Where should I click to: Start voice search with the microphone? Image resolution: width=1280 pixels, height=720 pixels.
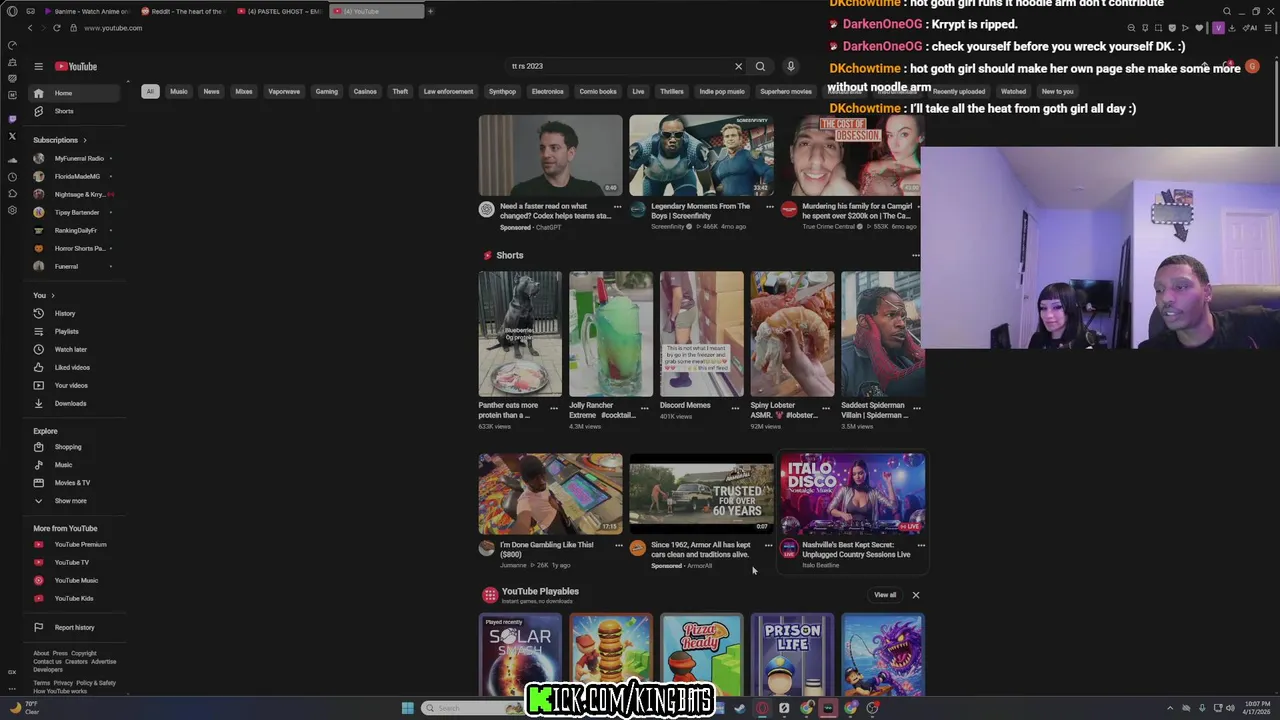(790, 66)
